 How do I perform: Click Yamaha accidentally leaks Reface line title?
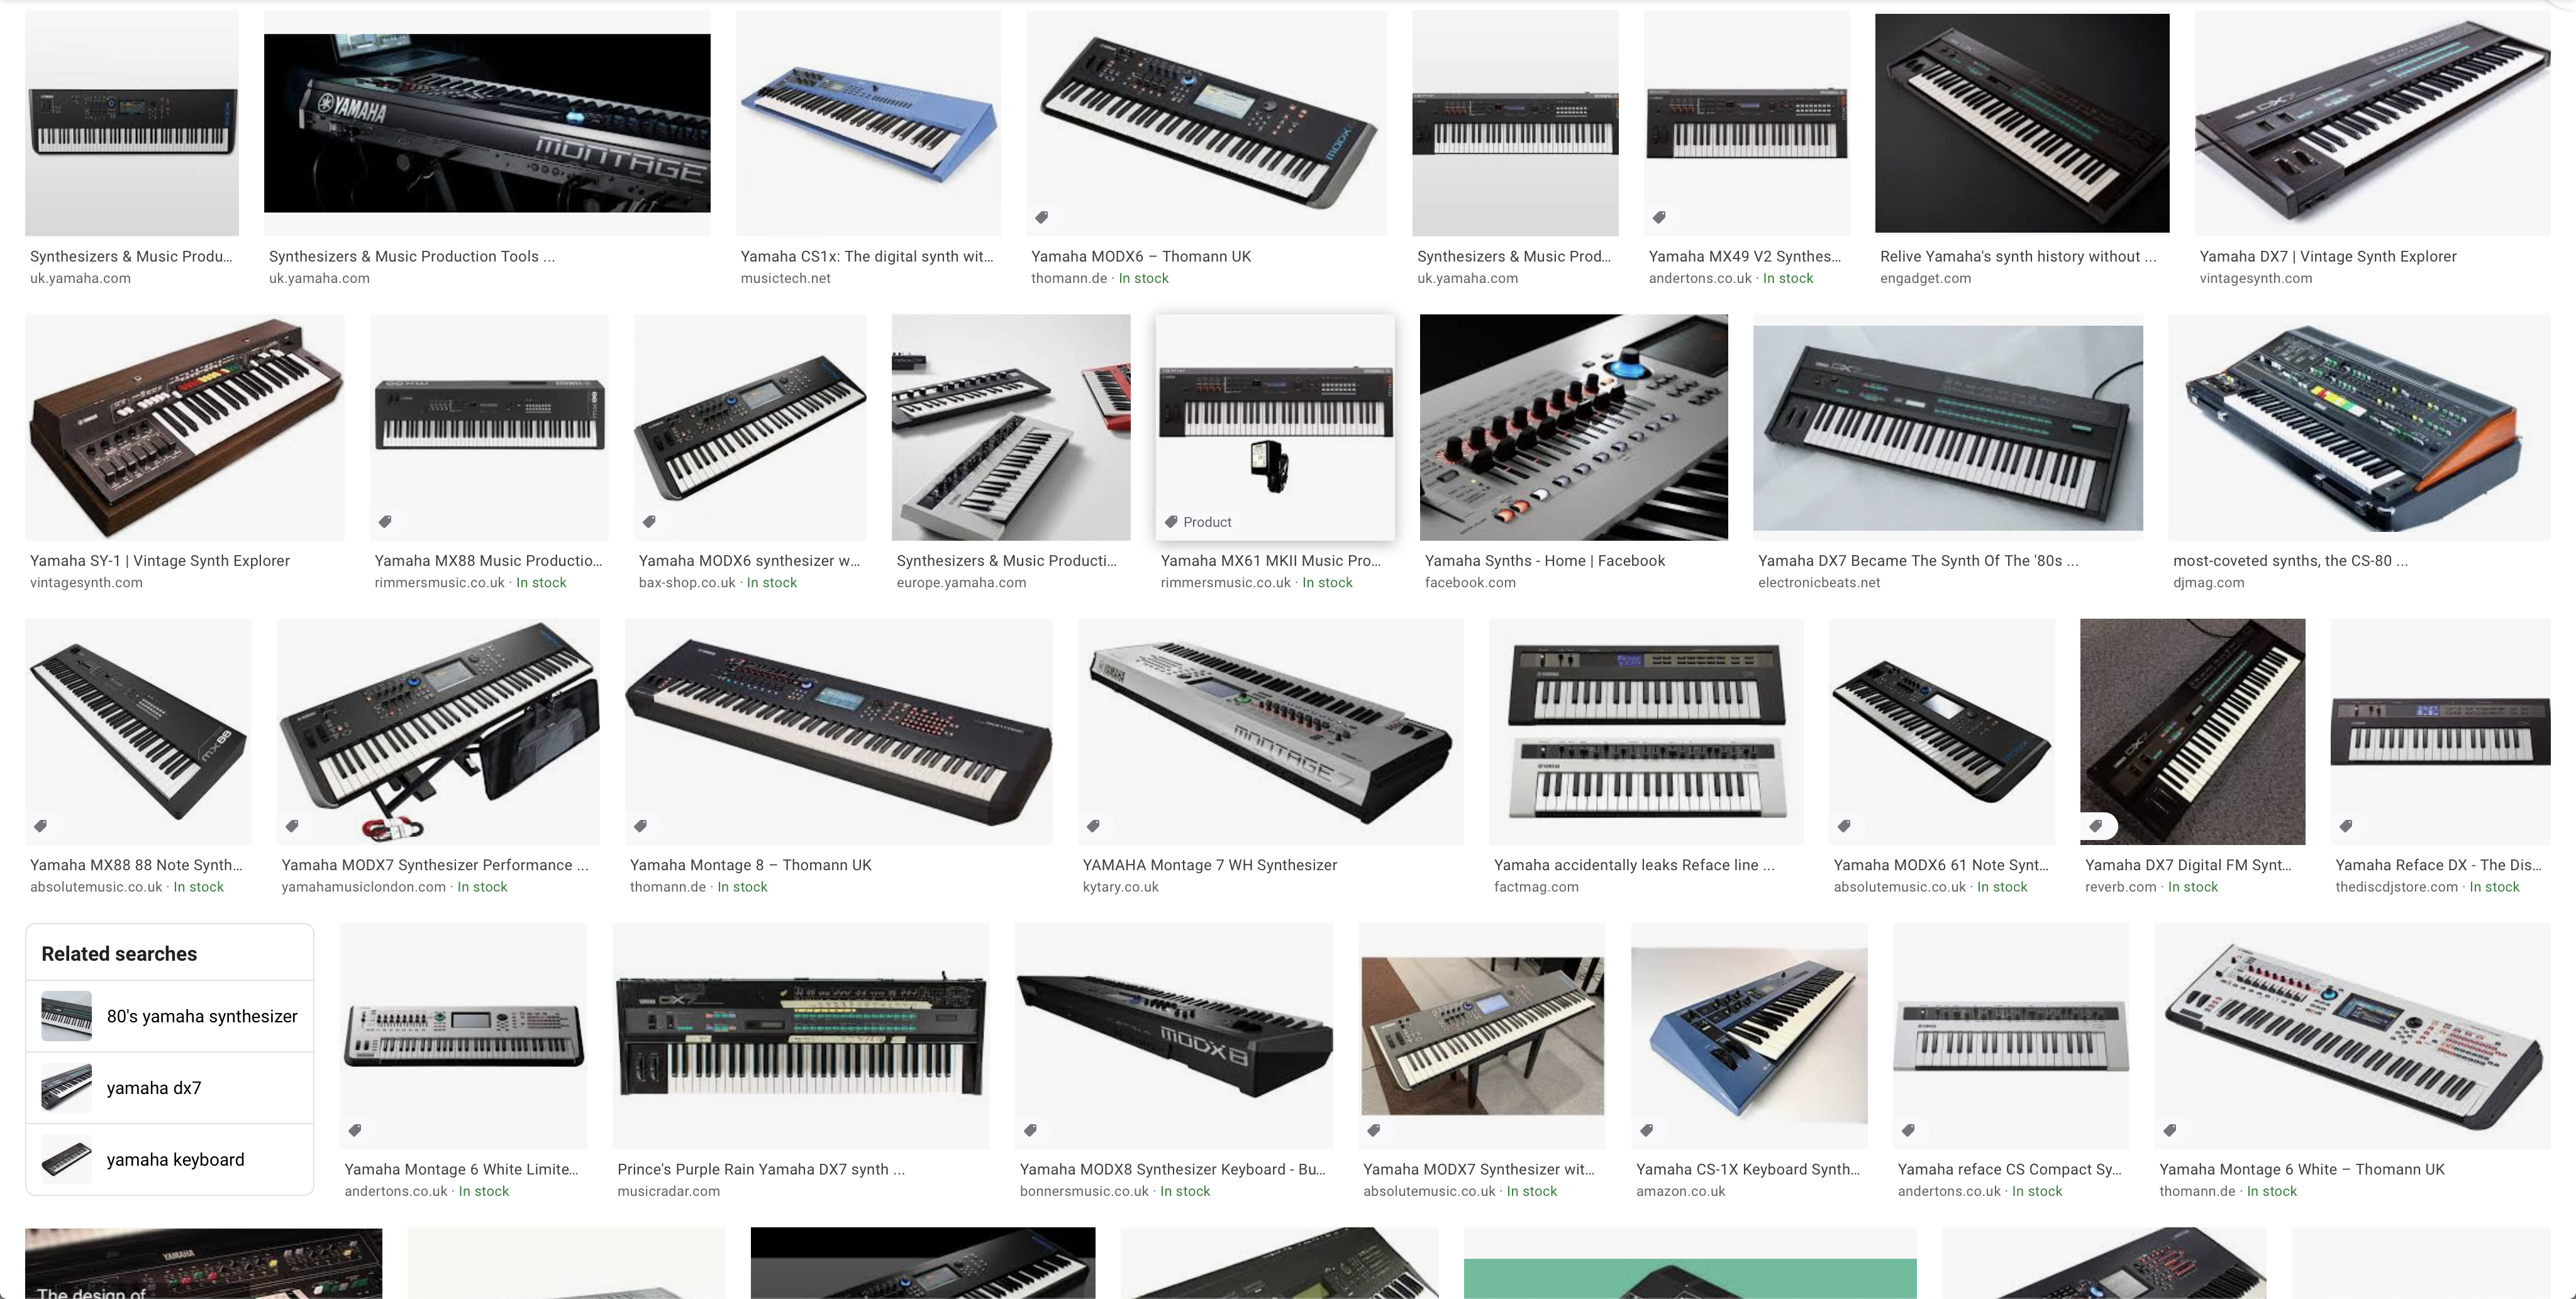pos(1634,865)
